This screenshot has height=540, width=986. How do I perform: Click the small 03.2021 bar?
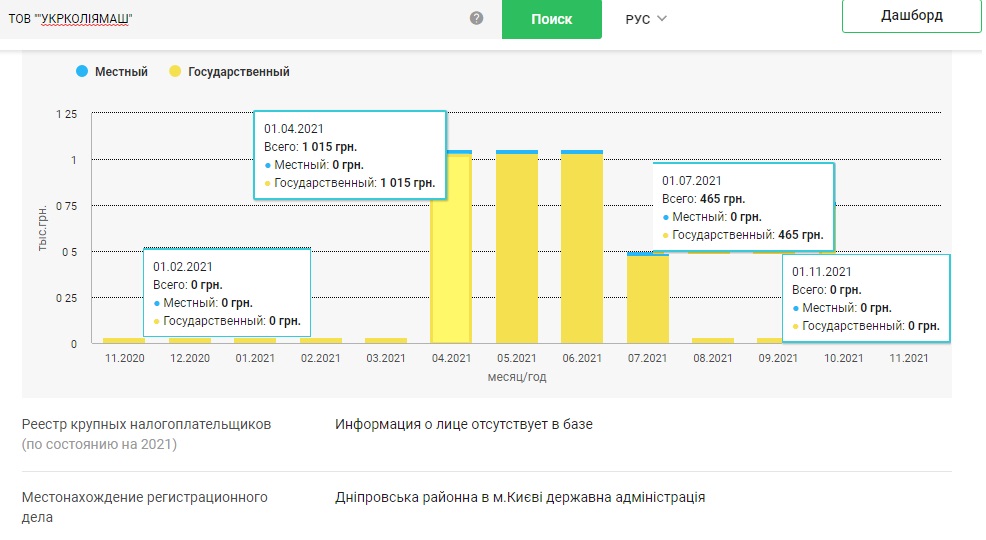pos(386,341)
